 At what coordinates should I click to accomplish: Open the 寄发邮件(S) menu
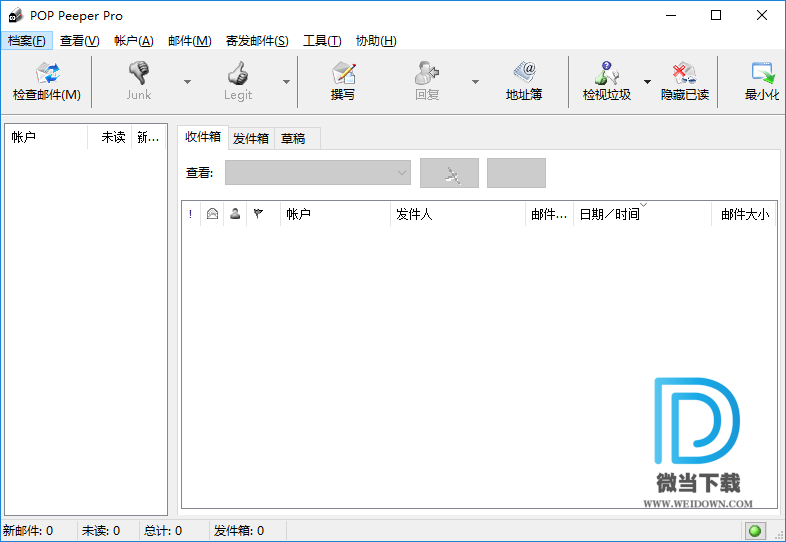tap(257, 41)
